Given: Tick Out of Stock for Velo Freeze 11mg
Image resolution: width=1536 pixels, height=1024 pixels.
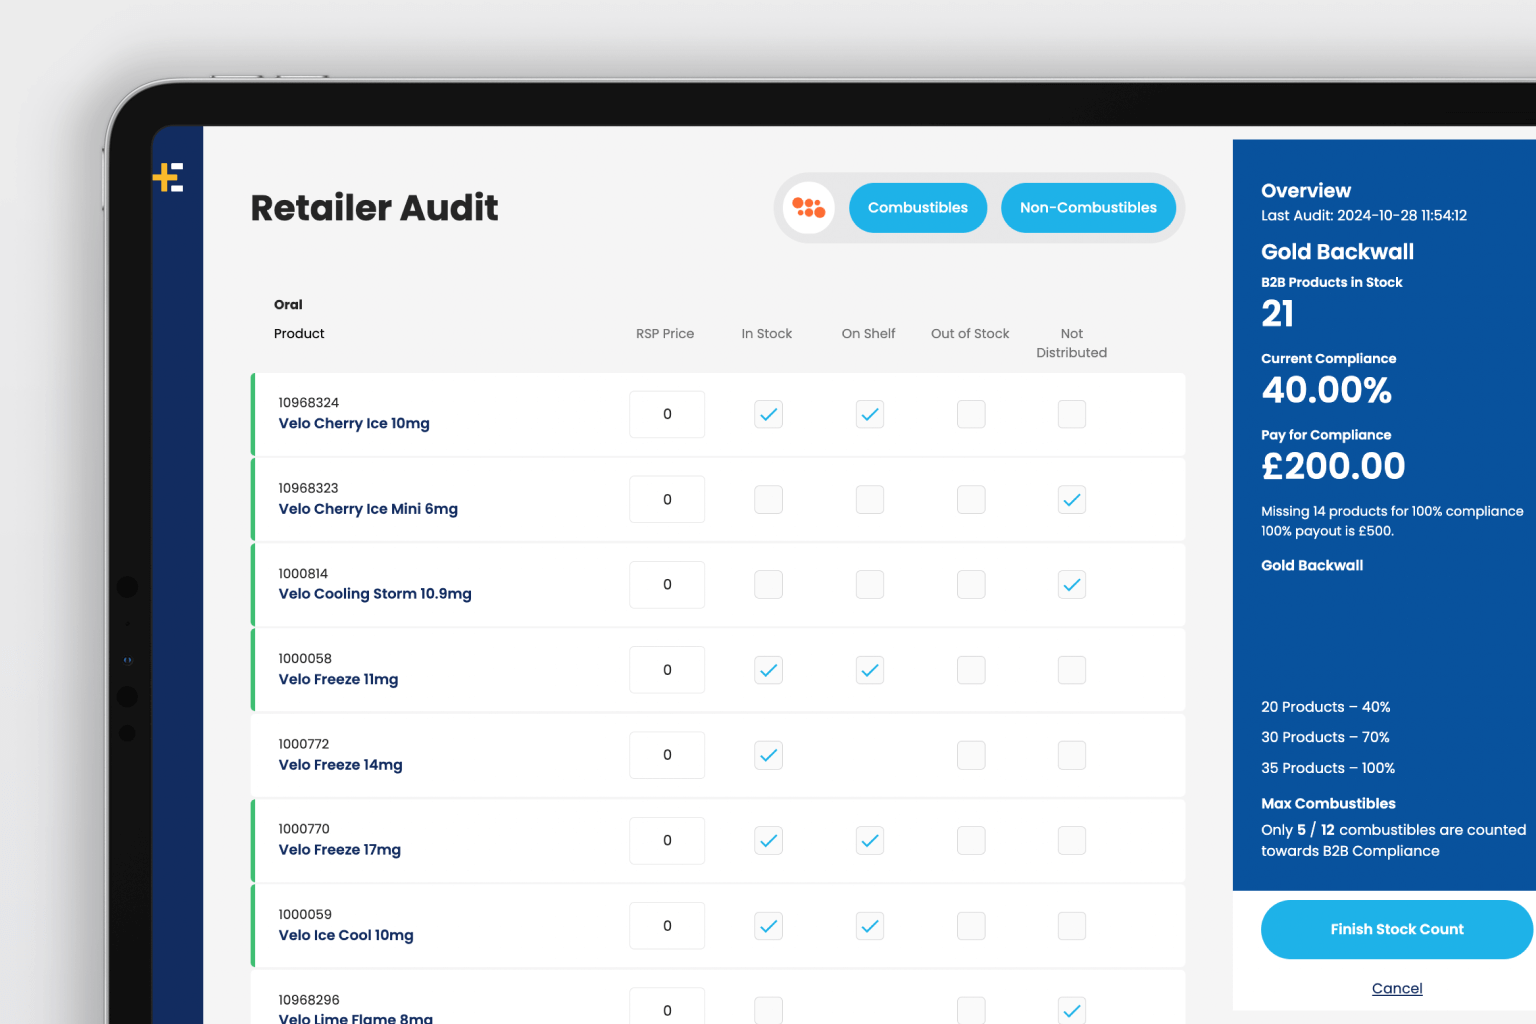Looking at the screenshot, I should 971,670.
